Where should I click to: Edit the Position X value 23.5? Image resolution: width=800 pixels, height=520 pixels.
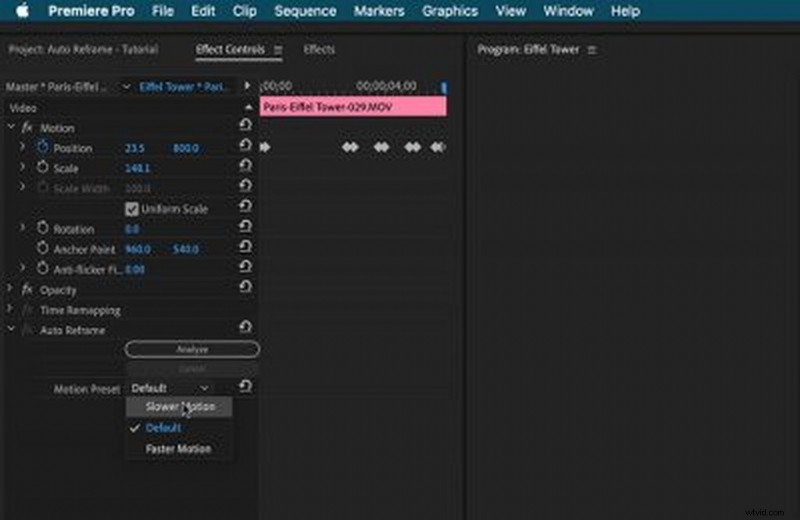point(134,148)
